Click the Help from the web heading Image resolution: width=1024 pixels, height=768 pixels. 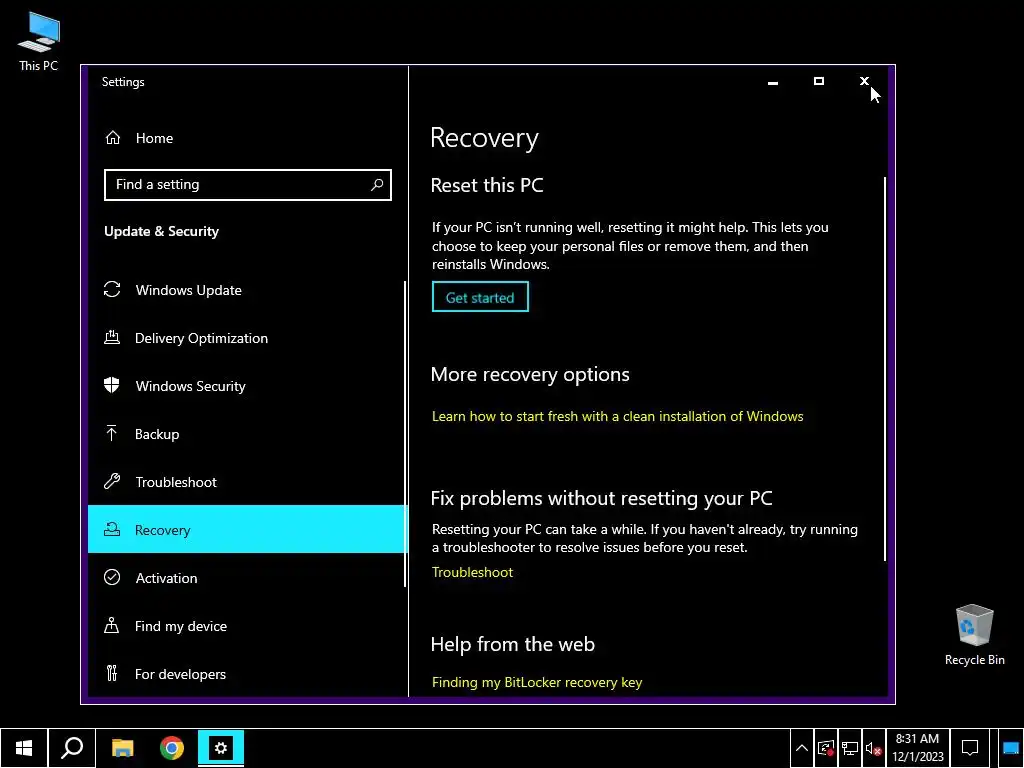pyautogui.click(x=513, y=644)
